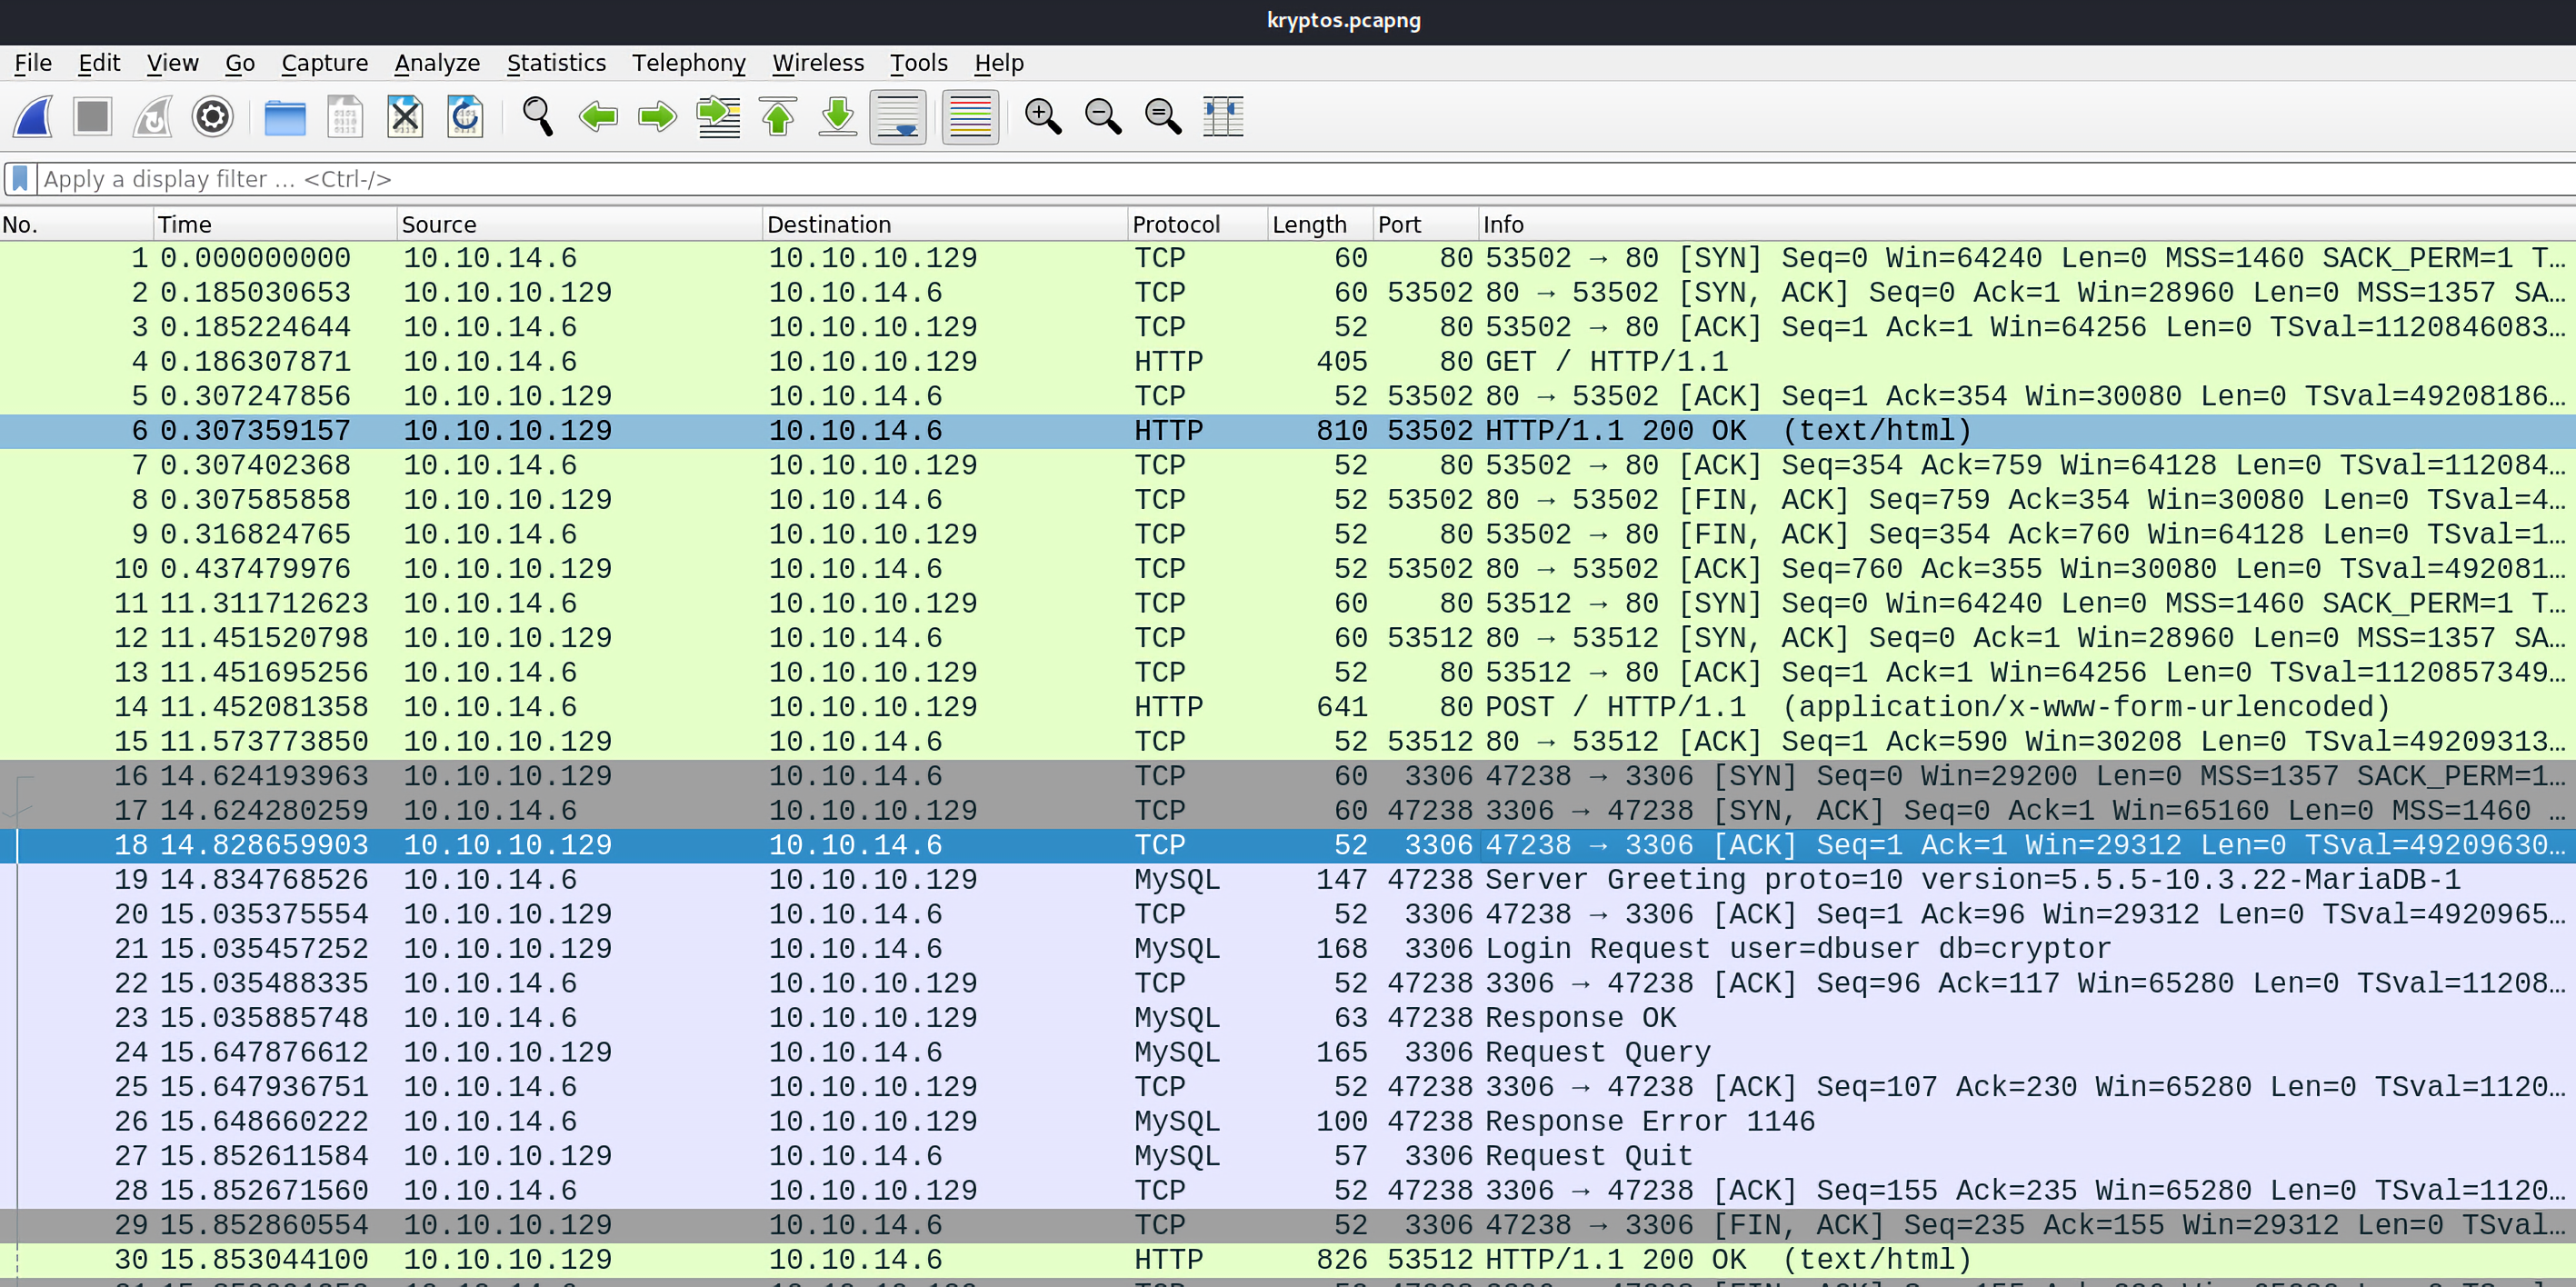Image resolution: width=2576 pixels, height=1287 pixels.
Task: Click the Resize columns to fit contents icon
Action: tap(1223, 117)
